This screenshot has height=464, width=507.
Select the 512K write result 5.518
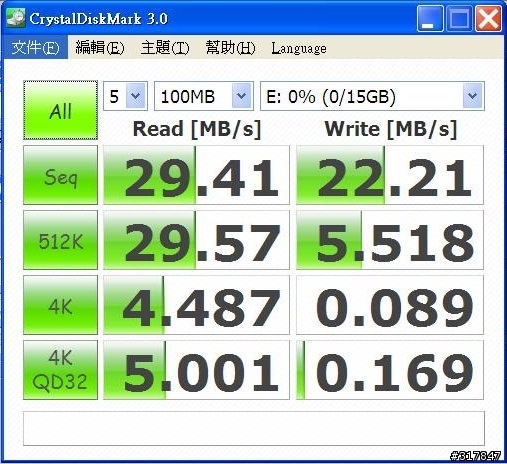[390, 240]
